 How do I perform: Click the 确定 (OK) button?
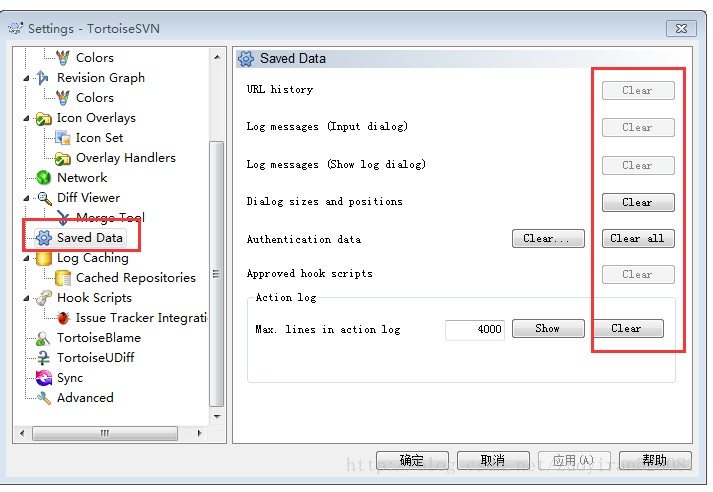coord(412,461)
